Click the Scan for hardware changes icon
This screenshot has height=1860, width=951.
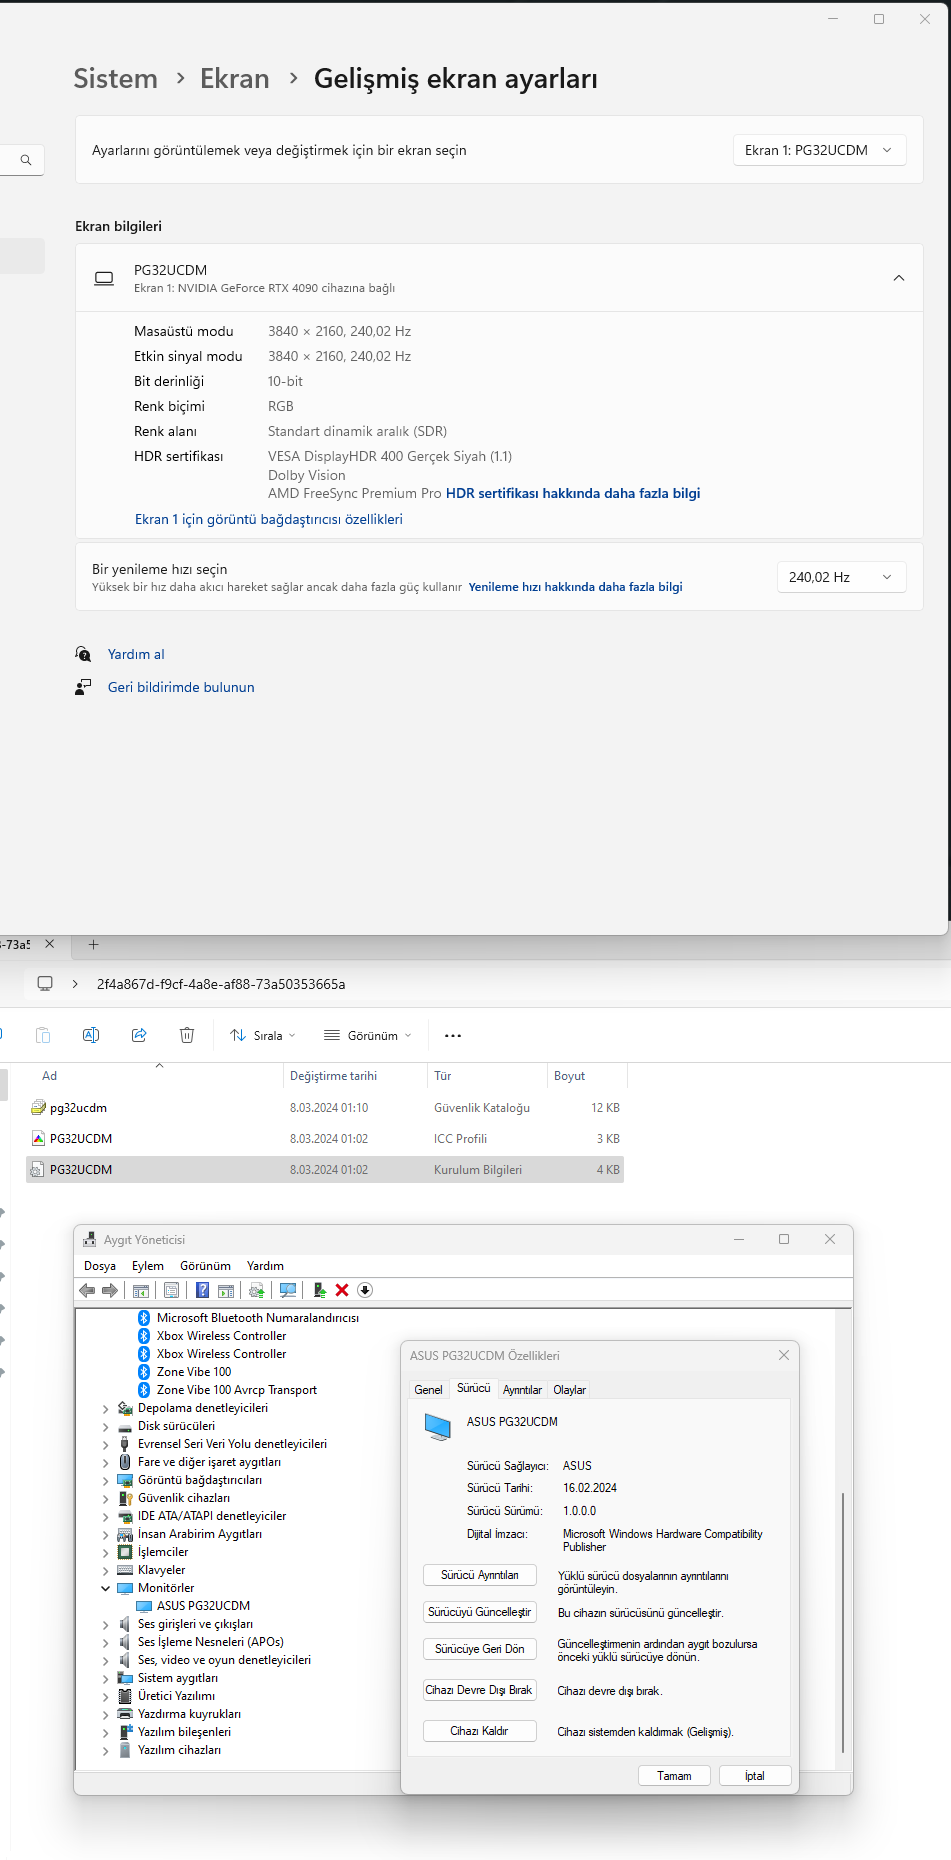point(288,1290)
